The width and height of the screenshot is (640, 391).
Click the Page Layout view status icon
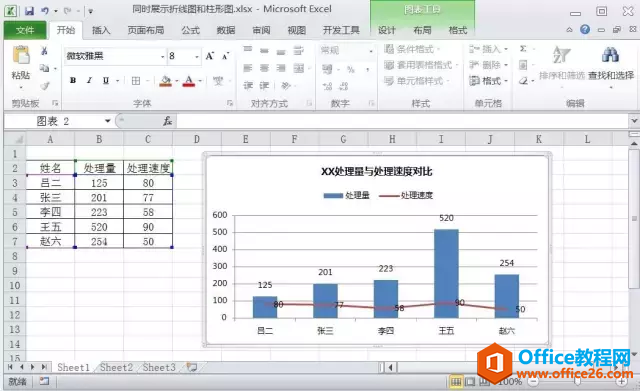[x=470, y=382]
